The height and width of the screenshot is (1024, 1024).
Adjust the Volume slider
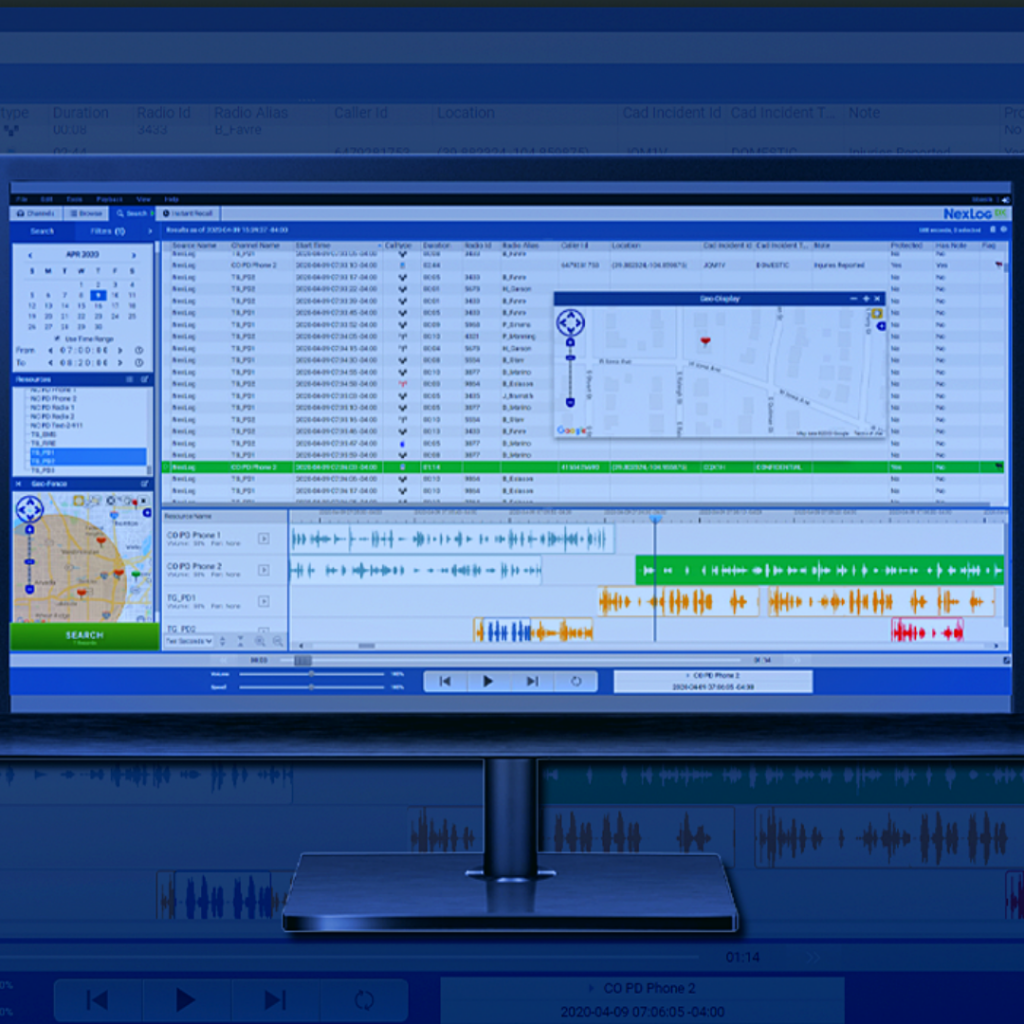[x=312, y=674]
